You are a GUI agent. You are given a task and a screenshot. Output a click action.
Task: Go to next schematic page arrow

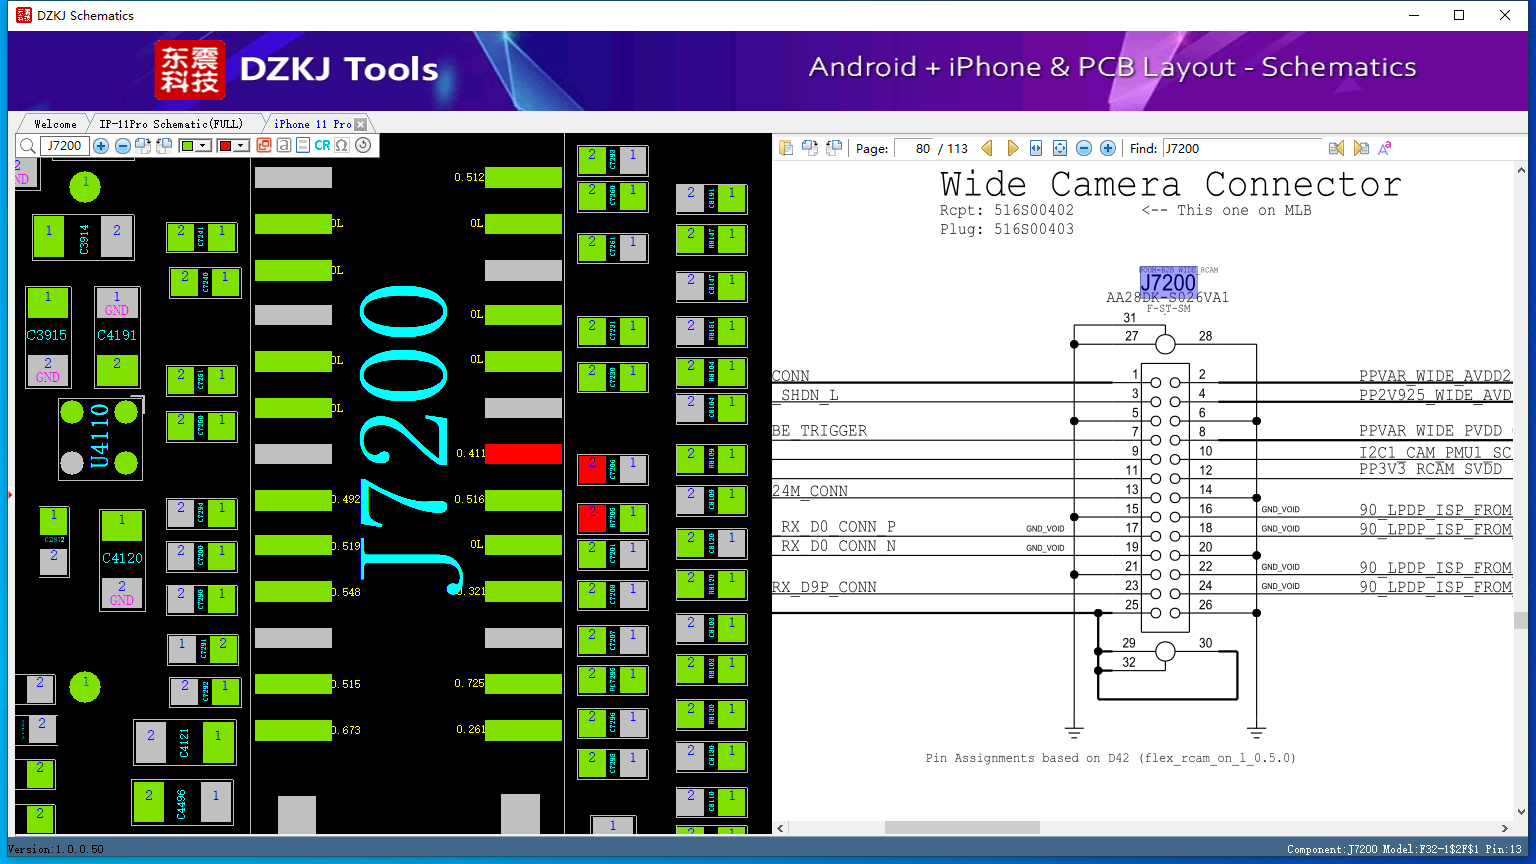(1012, 148)
